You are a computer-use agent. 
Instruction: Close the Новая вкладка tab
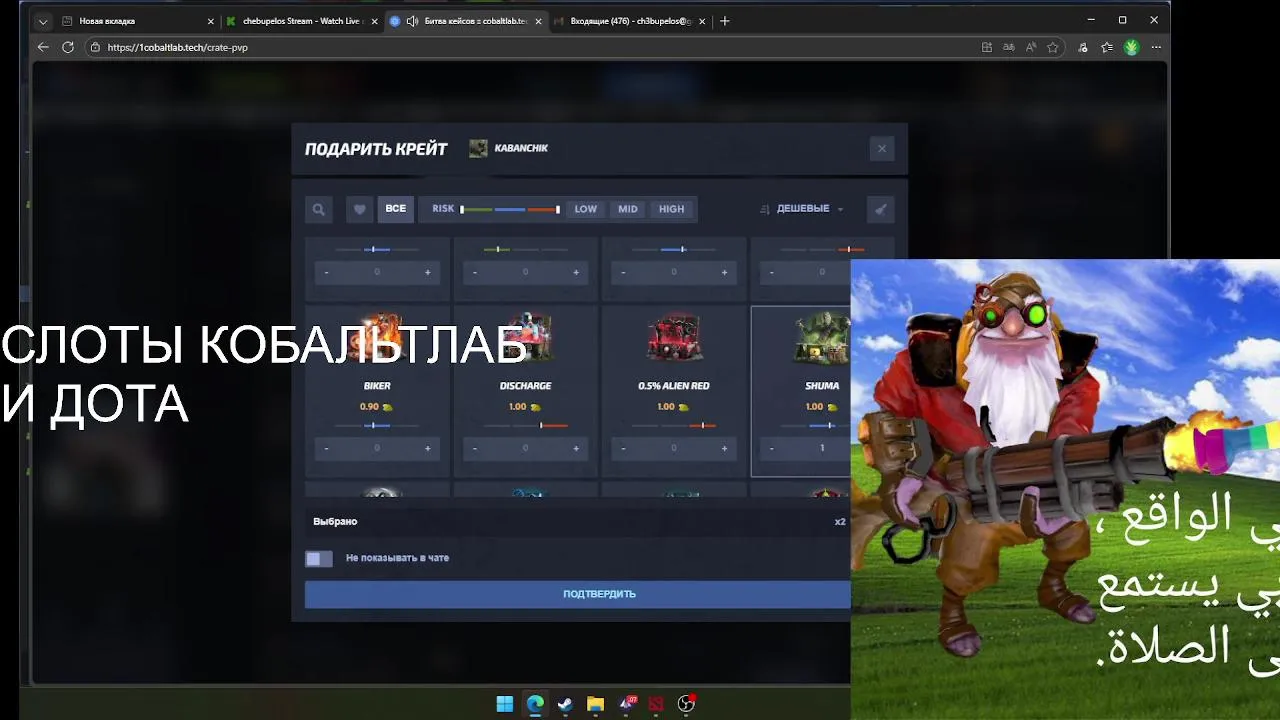210,21
